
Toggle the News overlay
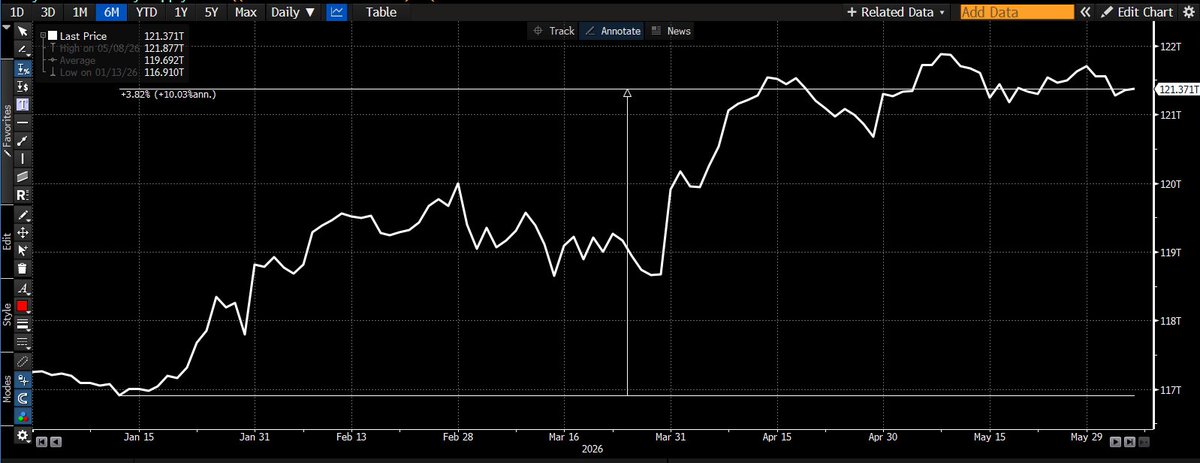tap(671, 31)
